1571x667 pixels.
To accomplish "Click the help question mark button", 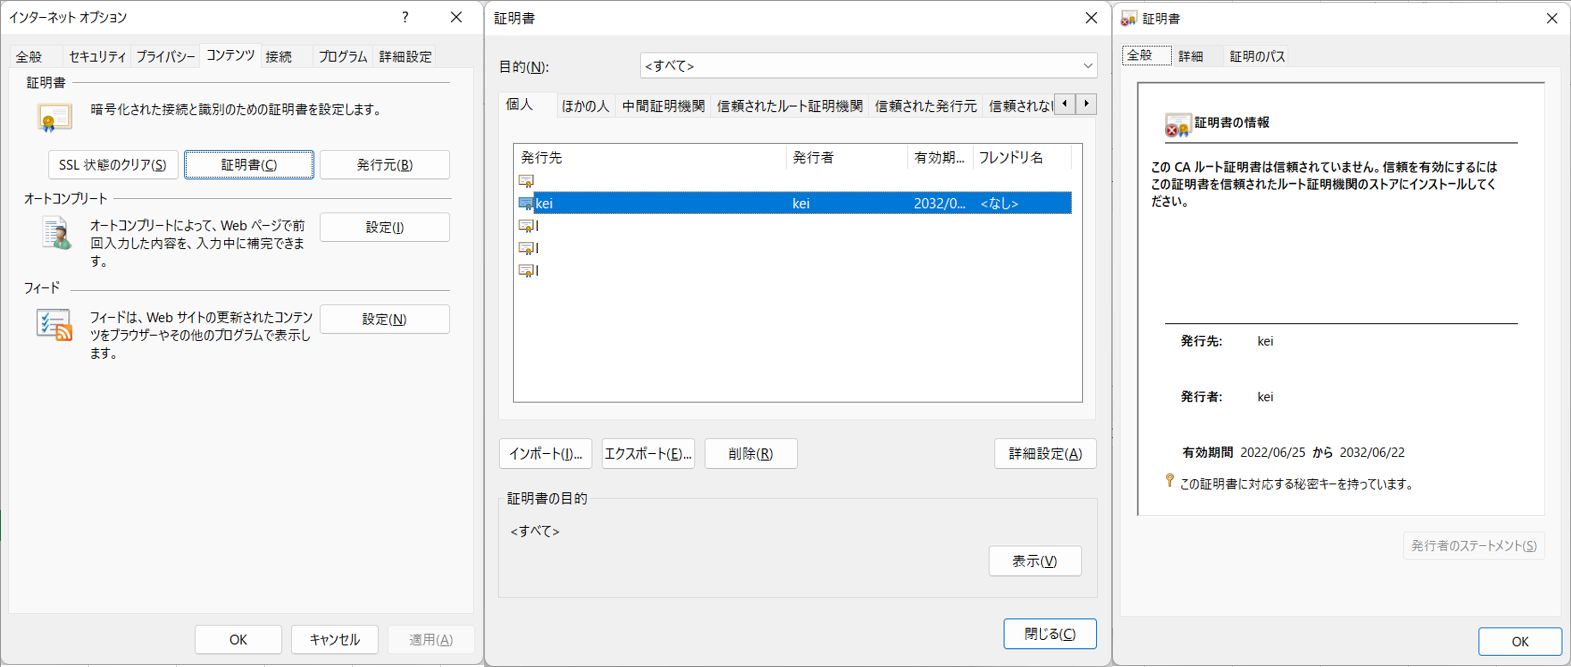I will tap(405, 17).
